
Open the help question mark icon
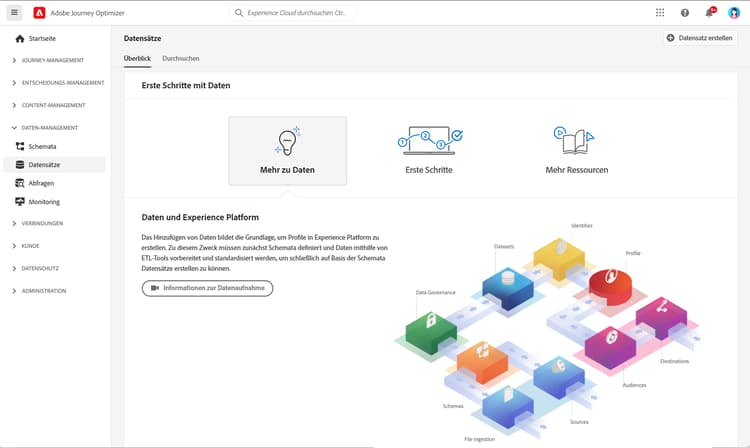coord(685,13)
